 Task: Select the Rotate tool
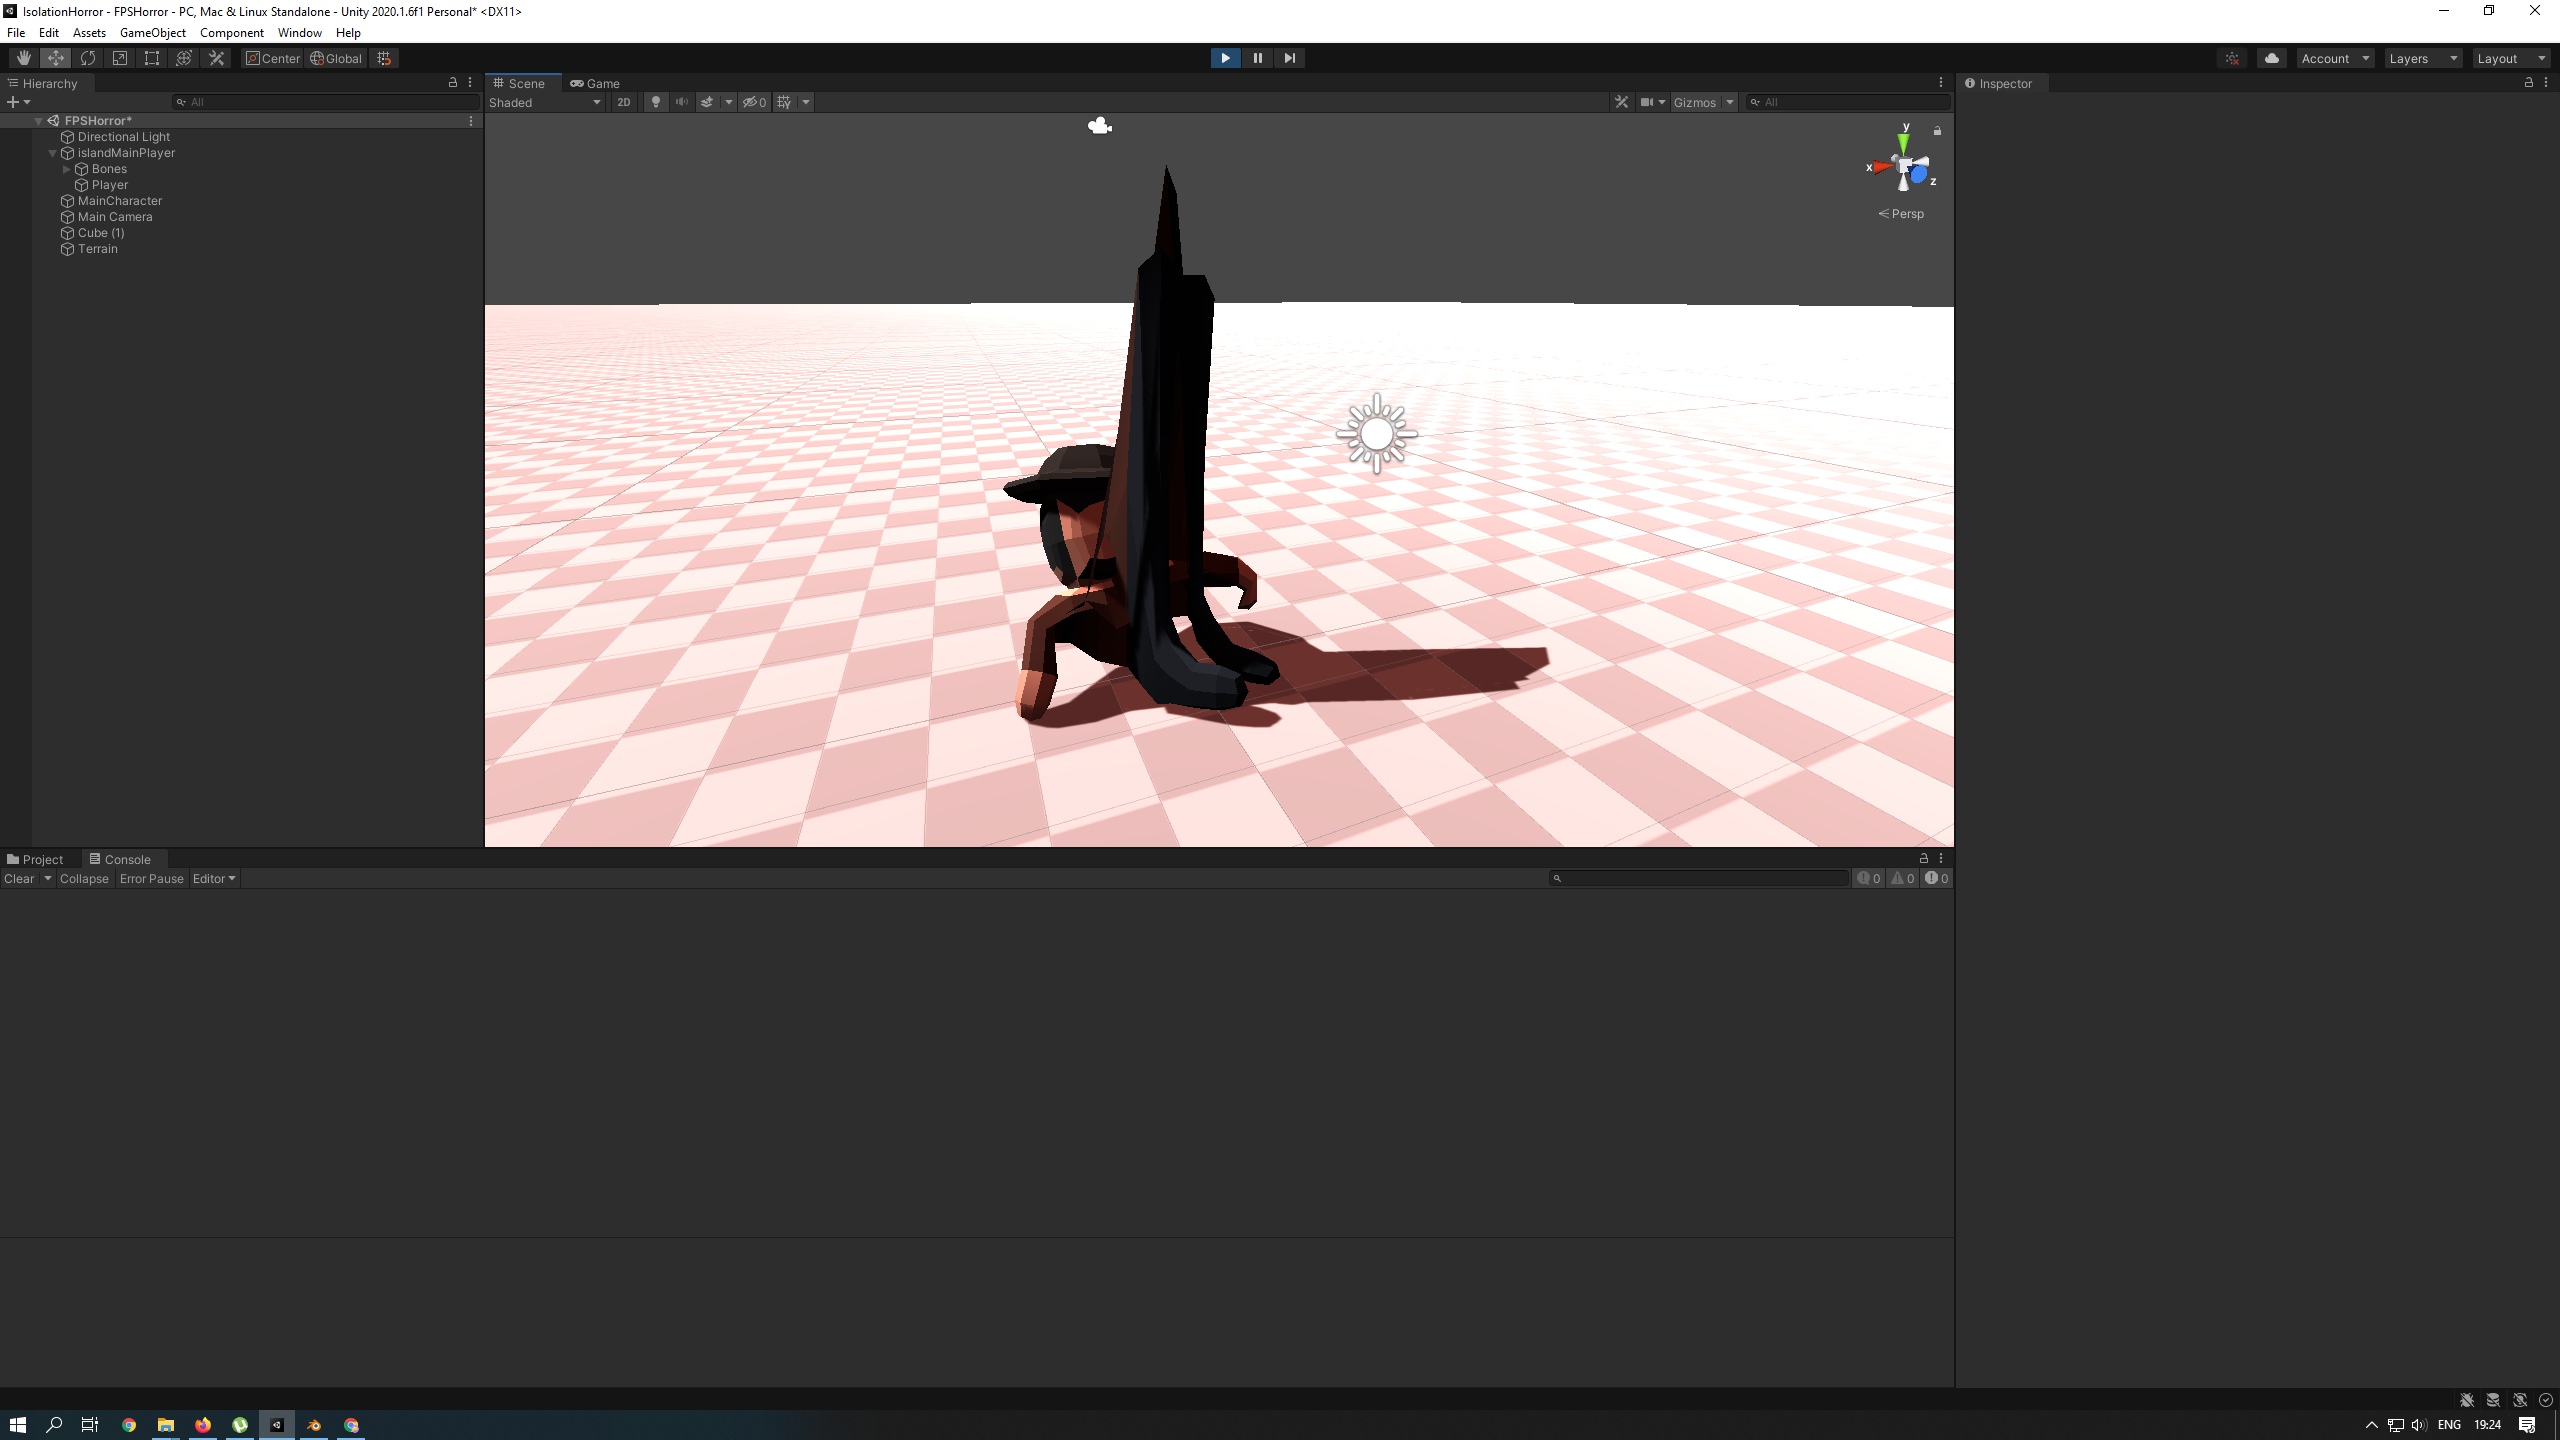point(88,58)
